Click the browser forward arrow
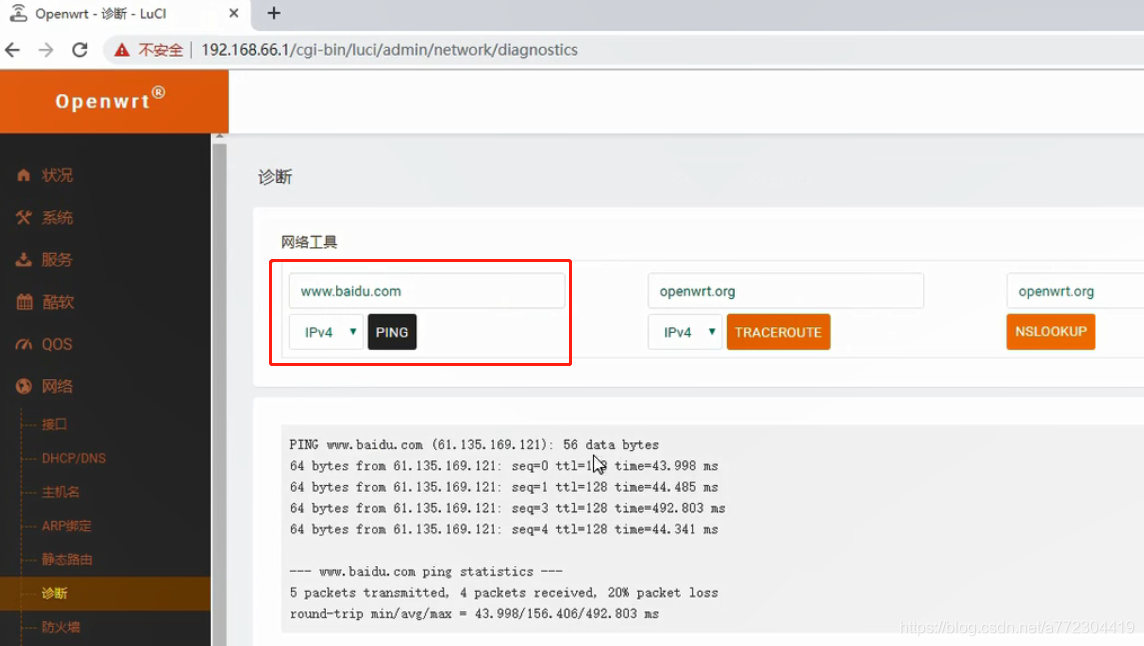Image resolution: width=1144 pixels, height=646 pixels. click(x=46, y=50)
